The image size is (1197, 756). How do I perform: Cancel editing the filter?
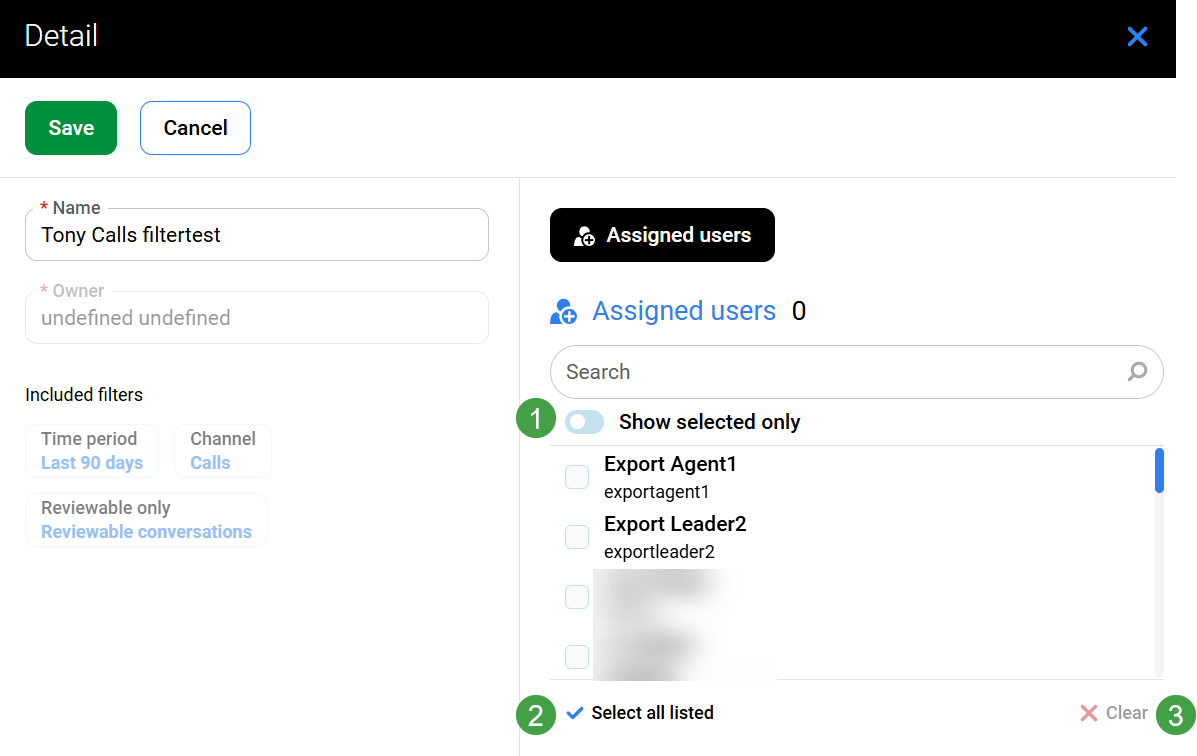click(195, 128)
